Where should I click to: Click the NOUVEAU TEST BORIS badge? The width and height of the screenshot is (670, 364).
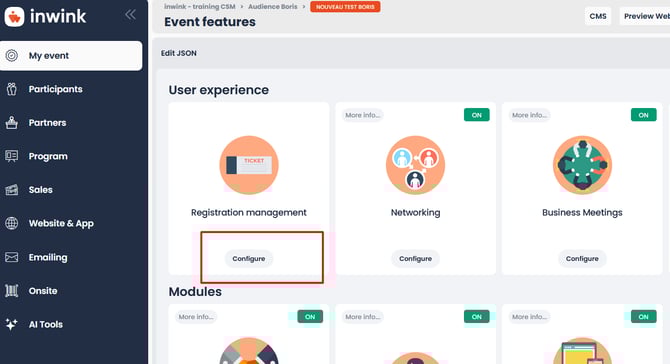click(345, 7)
